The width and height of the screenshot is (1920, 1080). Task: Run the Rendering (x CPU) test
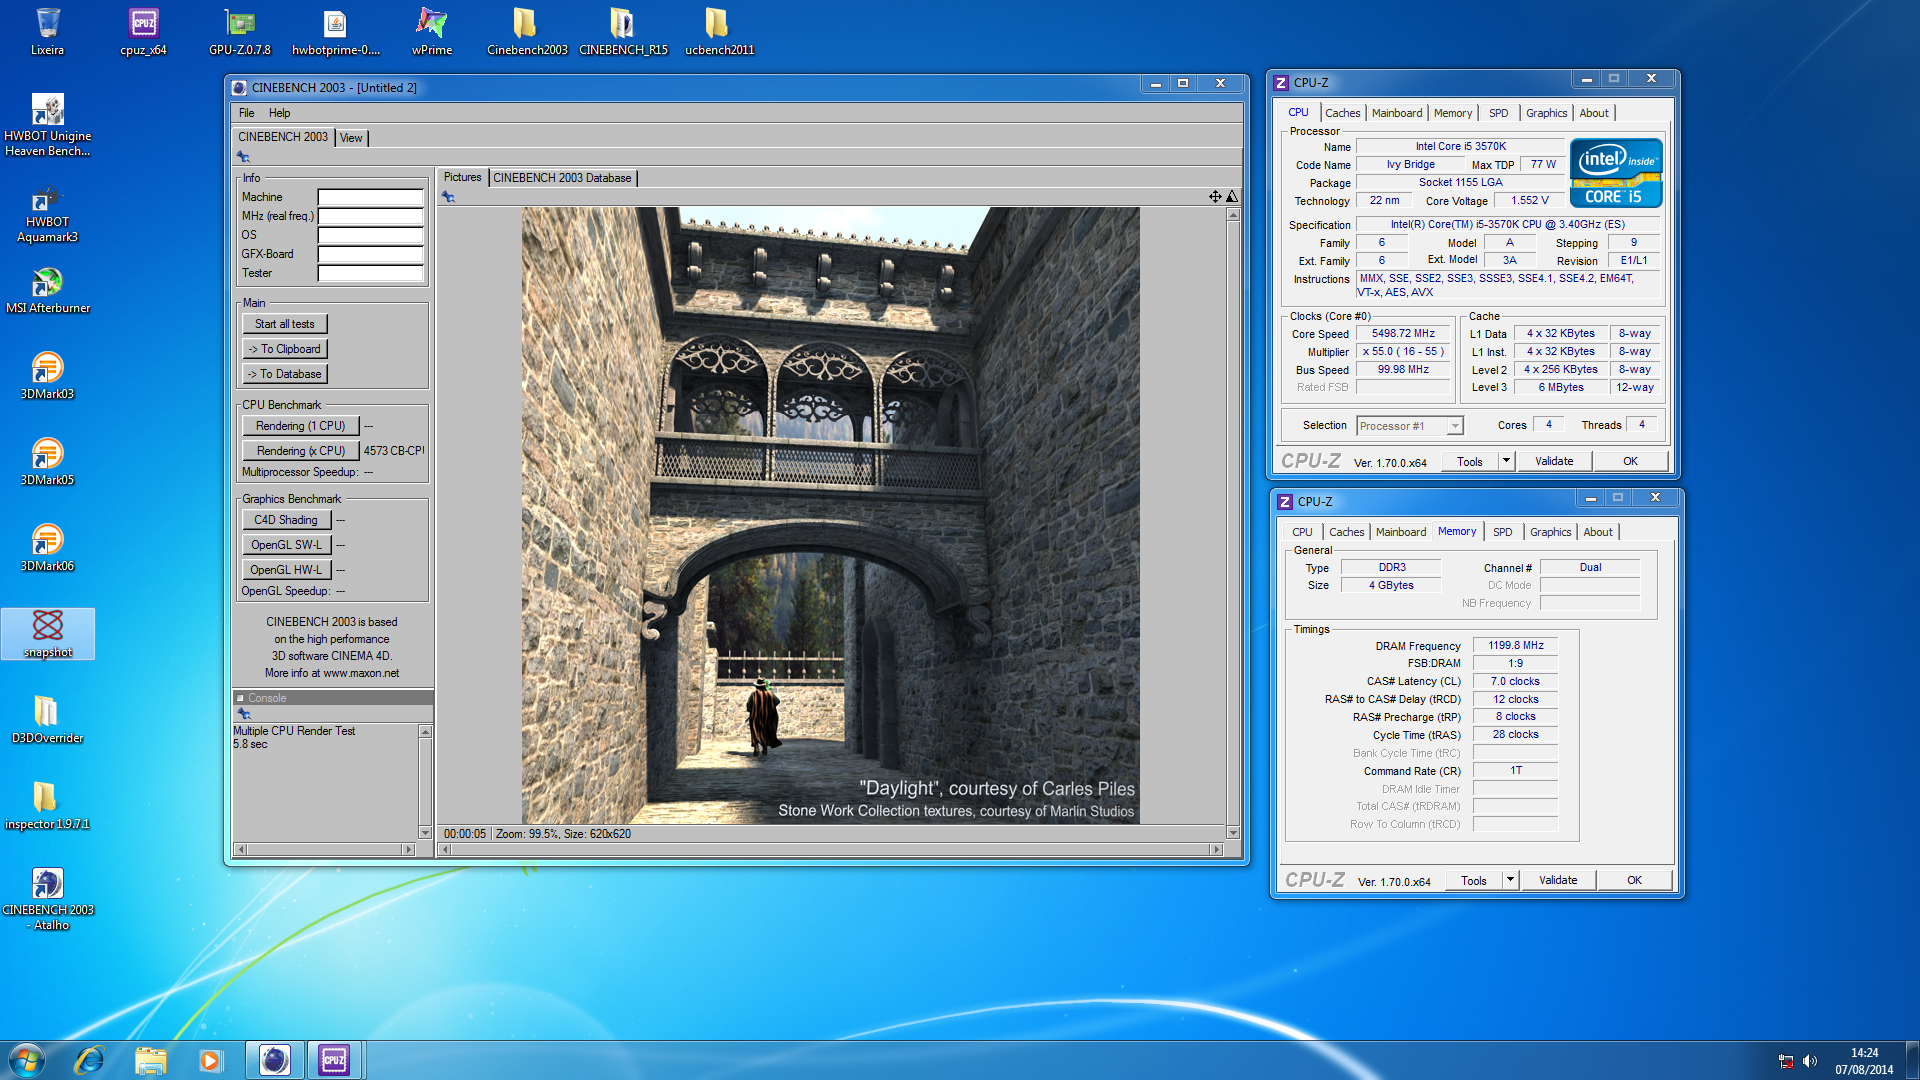click(x=300, y=451)
